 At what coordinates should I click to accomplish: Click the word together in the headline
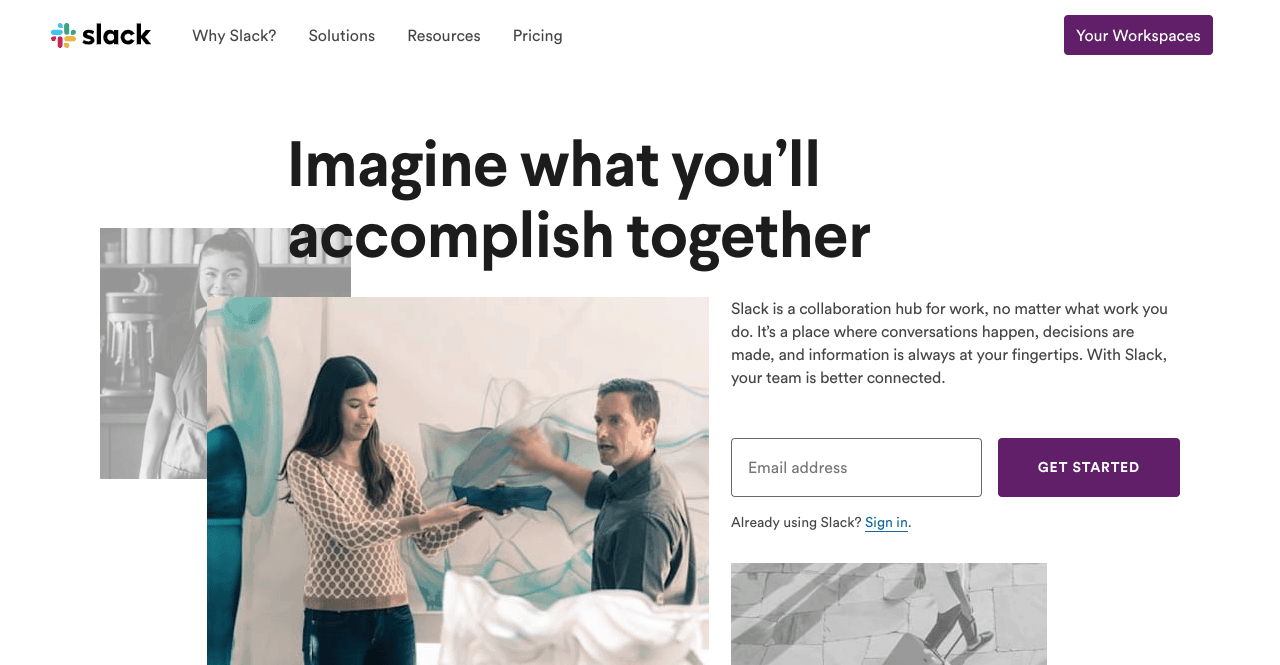pos(749,236)
